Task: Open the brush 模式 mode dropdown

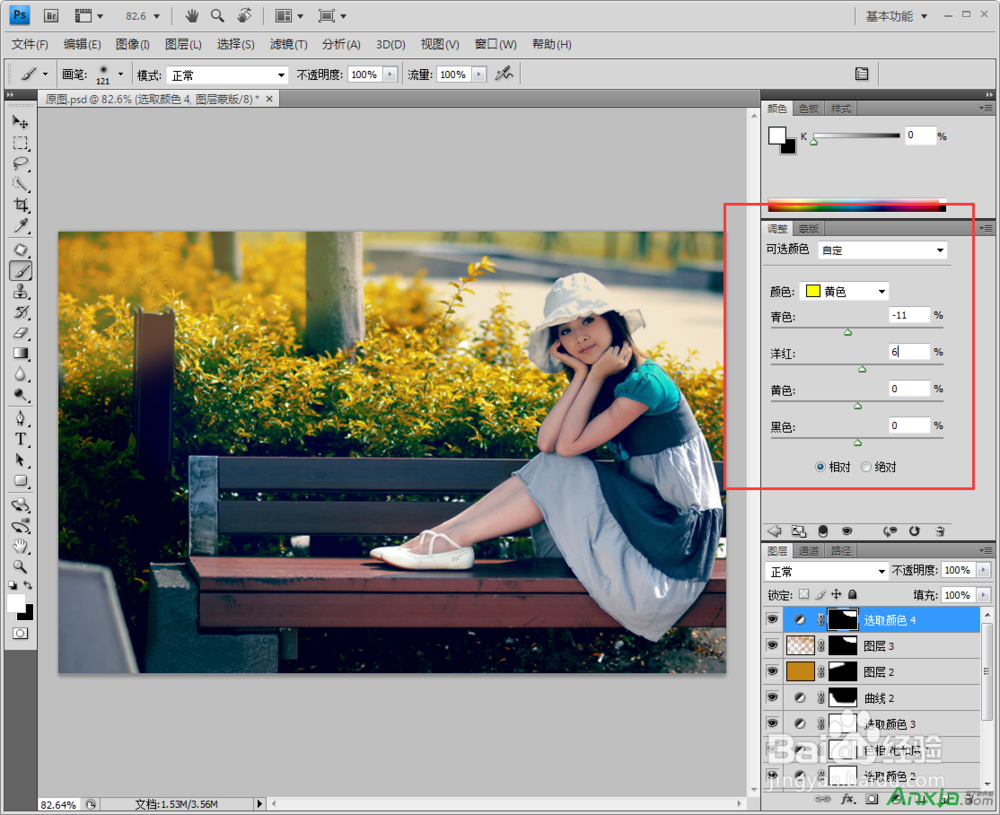Action: 227,75
